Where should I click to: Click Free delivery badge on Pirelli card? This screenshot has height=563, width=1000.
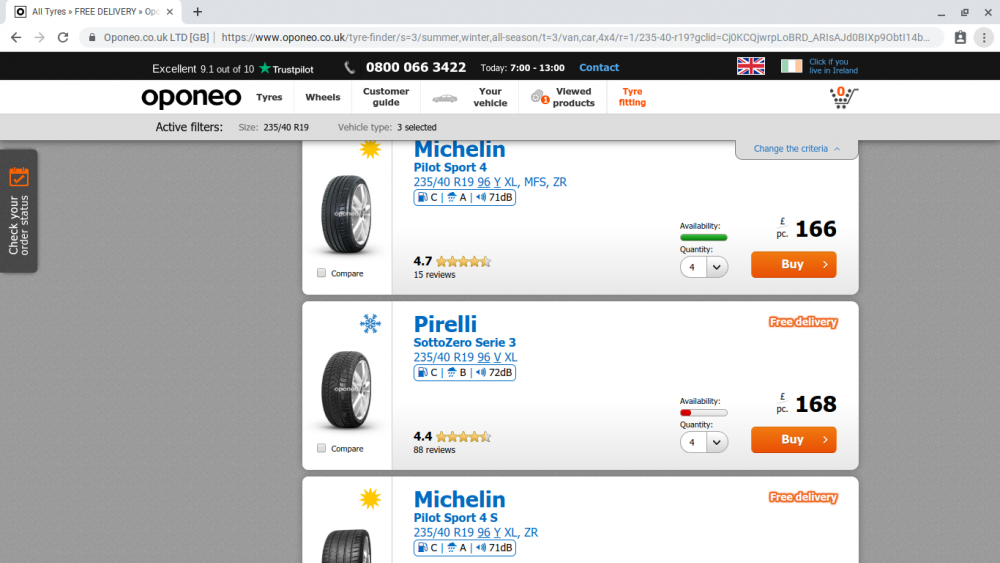pyautogui.click(x=803, y=322)
